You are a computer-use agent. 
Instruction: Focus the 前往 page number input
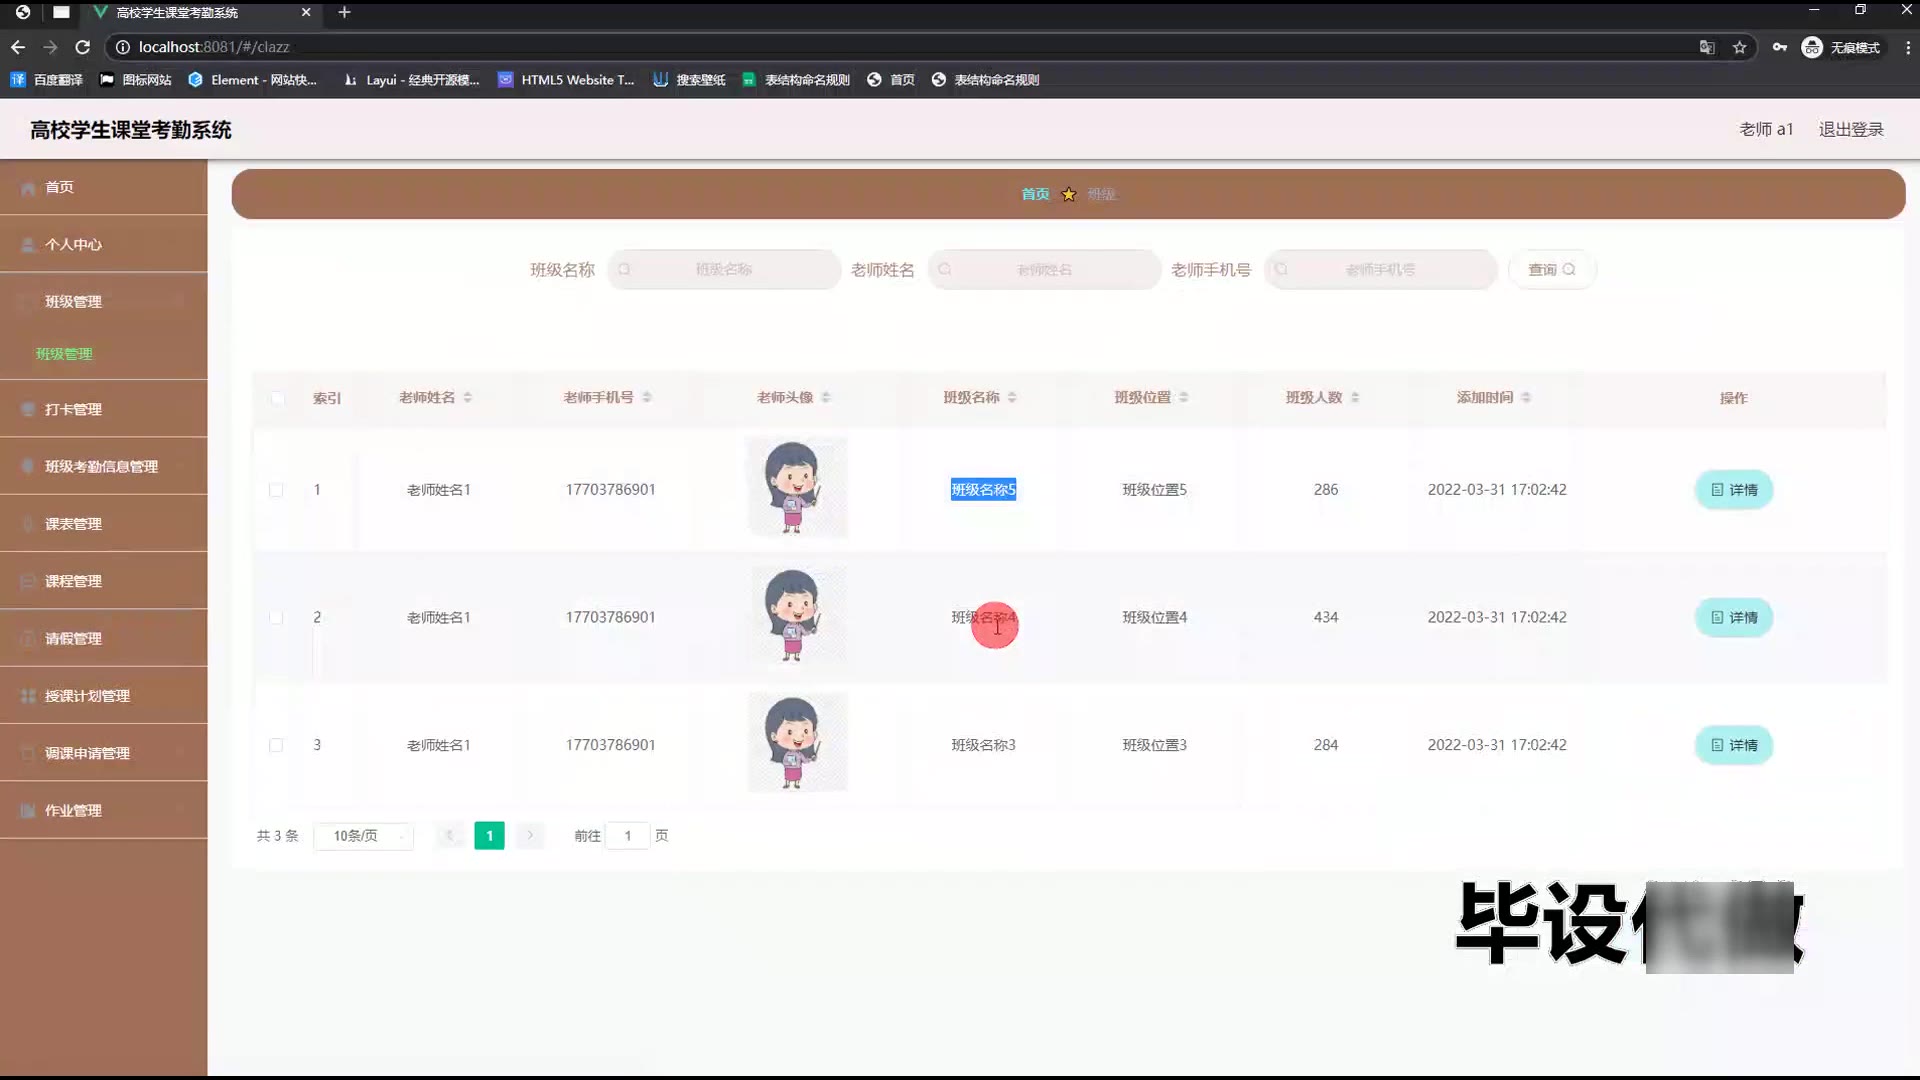628,836
